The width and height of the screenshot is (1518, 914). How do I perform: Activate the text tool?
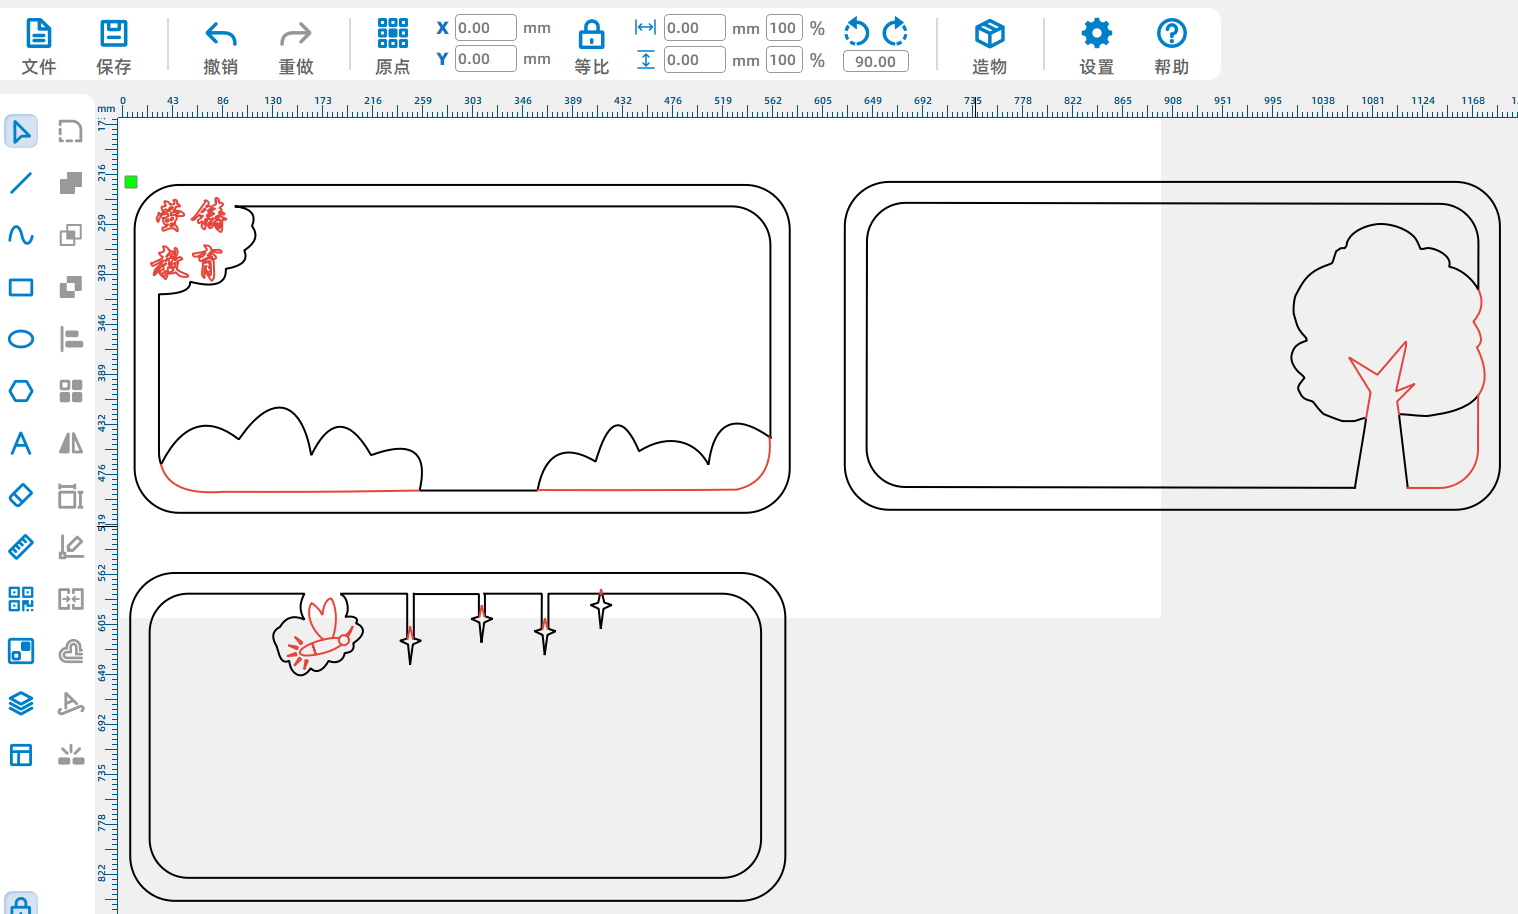pyautogui.click(x=21, y=443)
